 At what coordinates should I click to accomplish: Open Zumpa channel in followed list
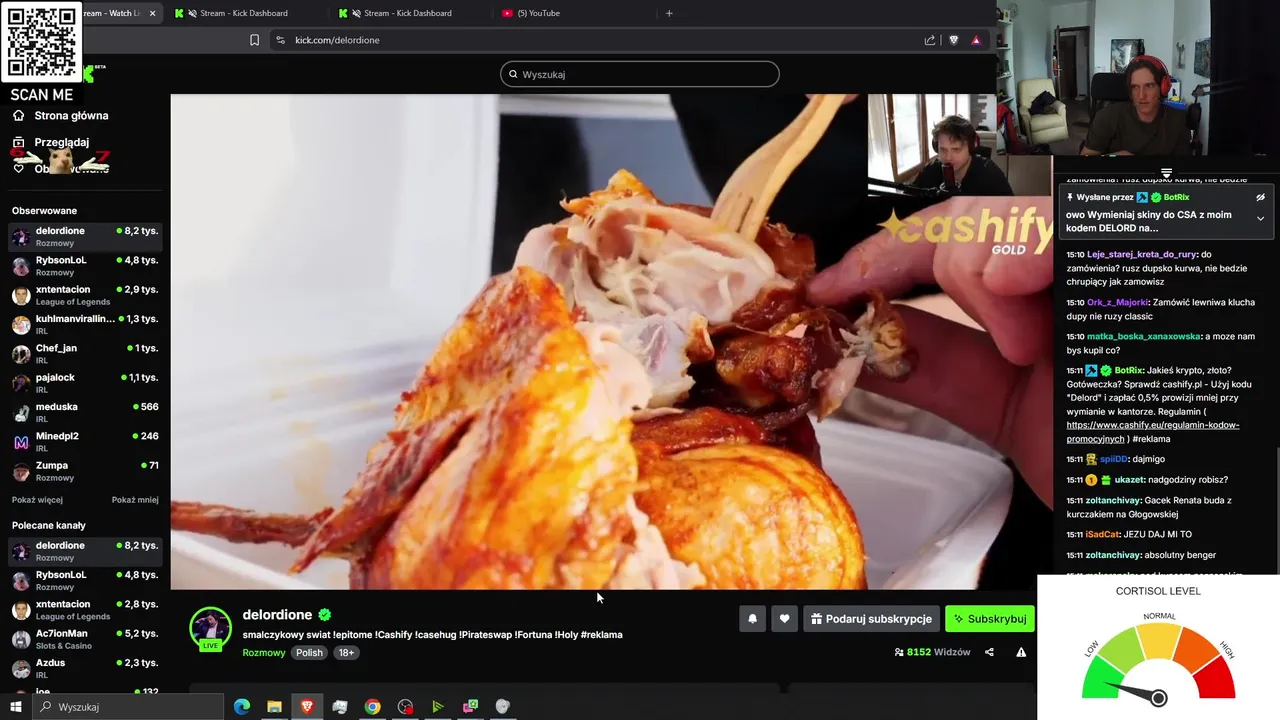[x=85, y=471]
